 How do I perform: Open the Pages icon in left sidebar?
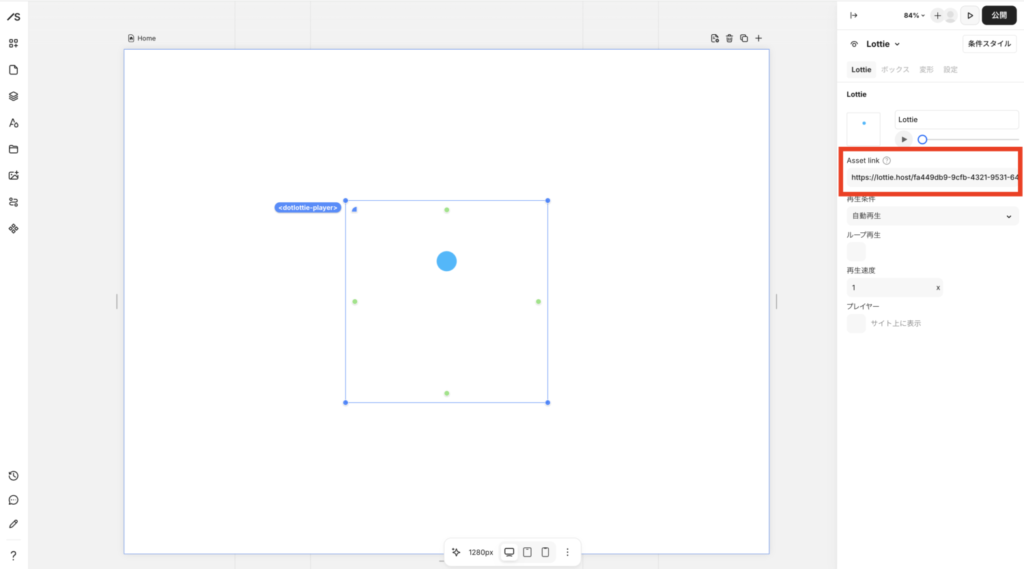[13, 70]
